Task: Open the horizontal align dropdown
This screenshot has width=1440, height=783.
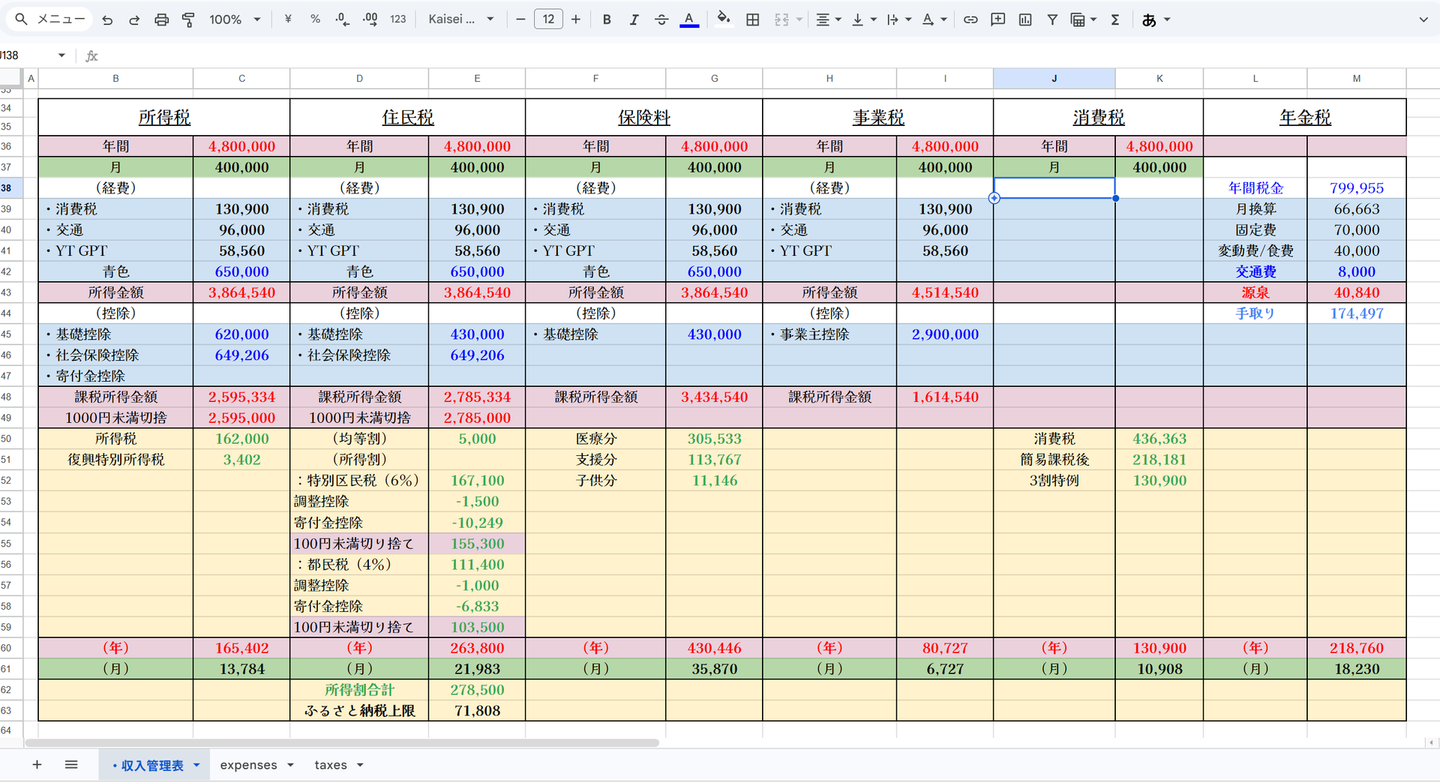Action: point(827,19)
